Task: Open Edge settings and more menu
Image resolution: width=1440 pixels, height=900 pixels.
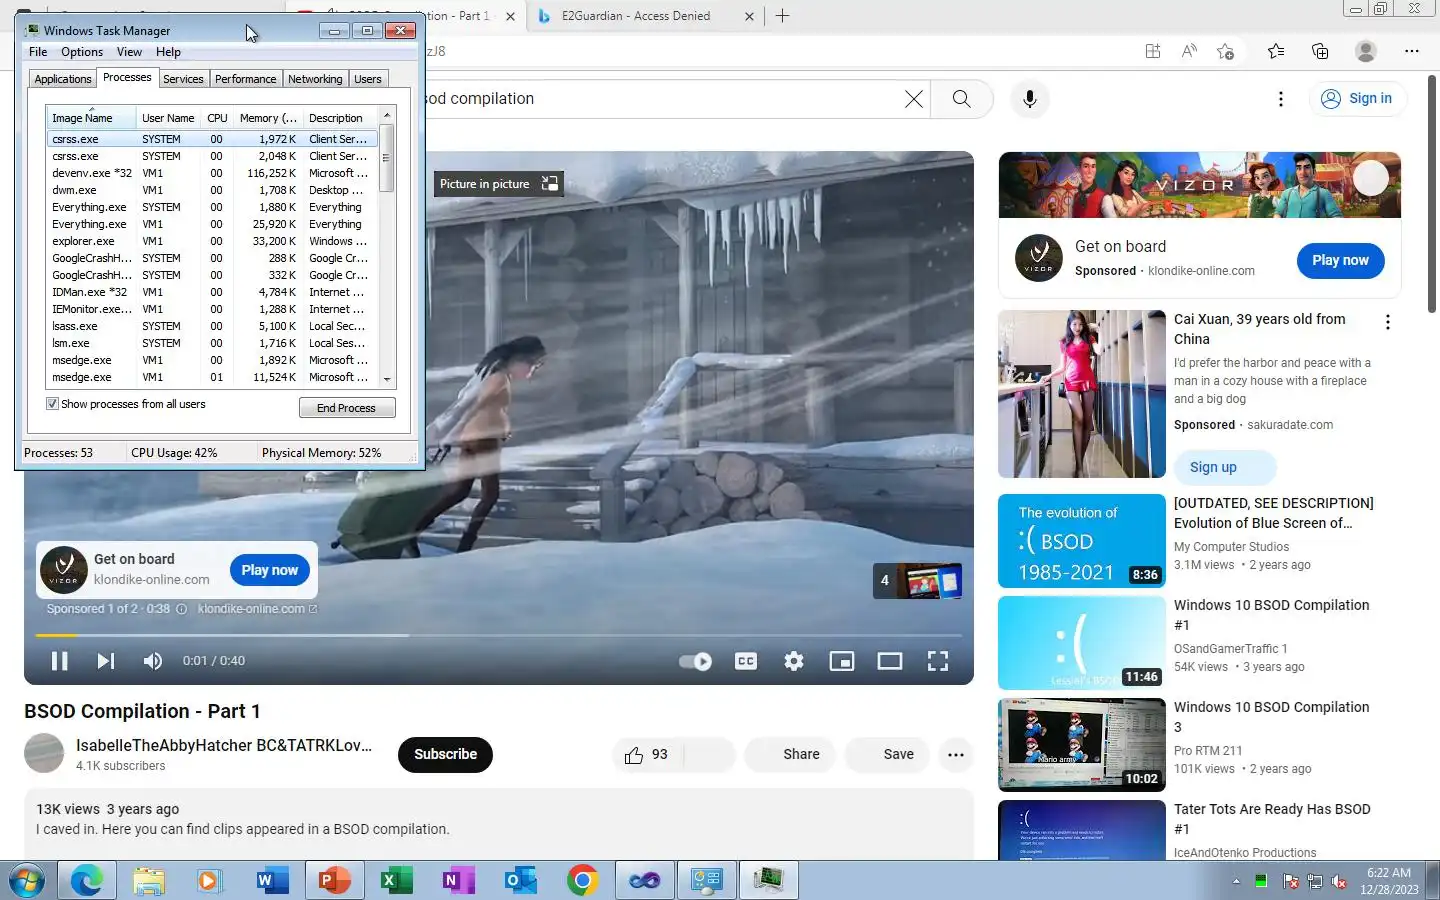Action: (1412, 51)
